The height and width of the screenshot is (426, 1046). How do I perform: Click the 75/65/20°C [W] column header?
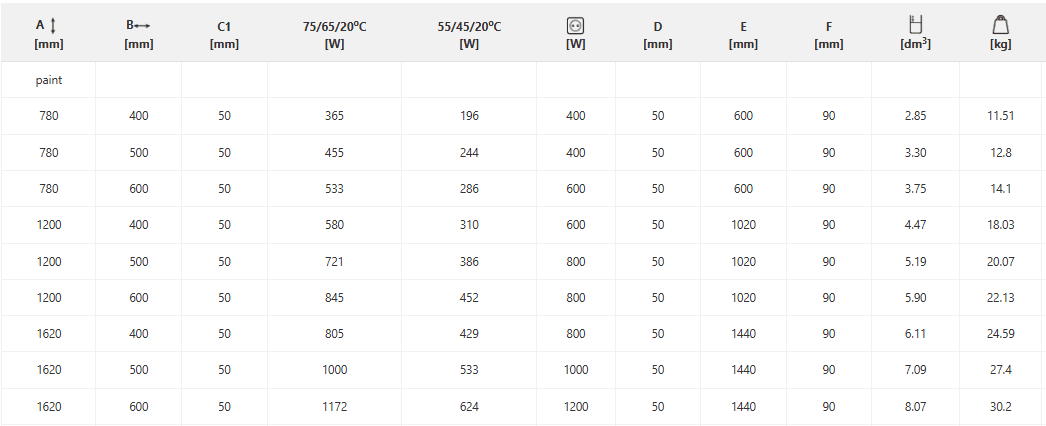(334, 35)
